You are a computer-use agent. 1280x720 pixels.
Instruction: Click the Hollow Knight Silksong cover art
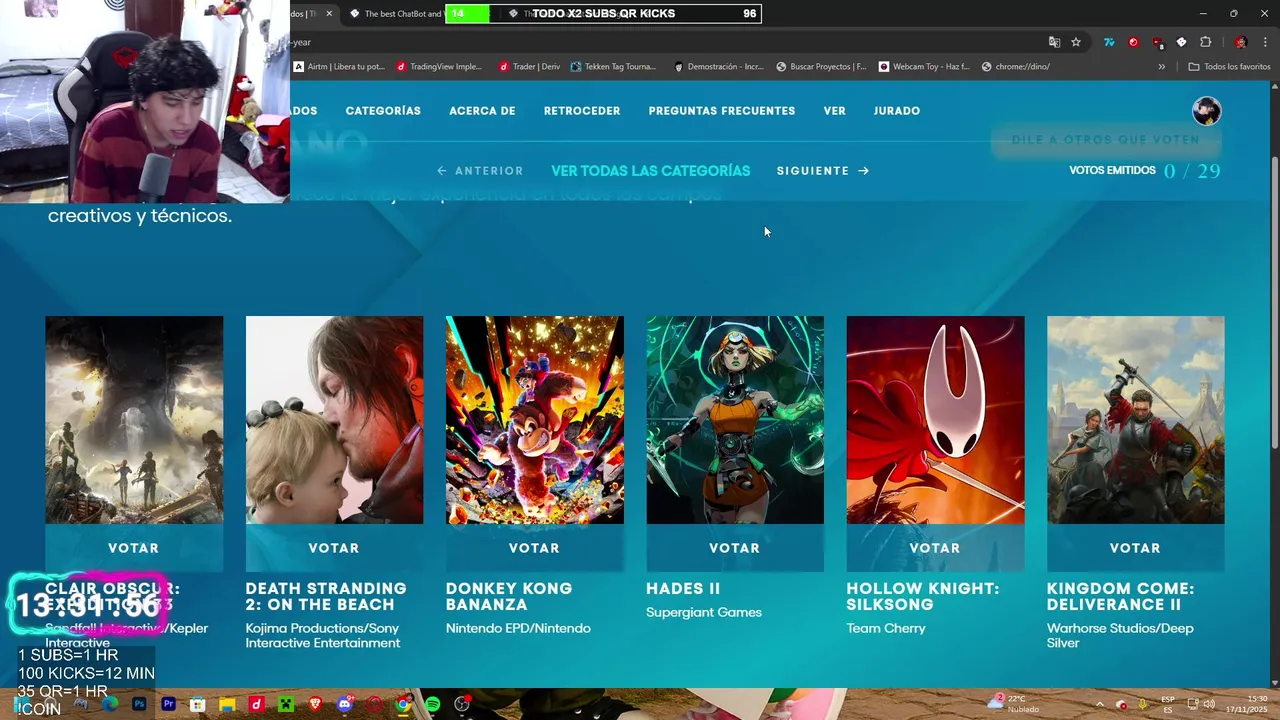tap(935, 420)
